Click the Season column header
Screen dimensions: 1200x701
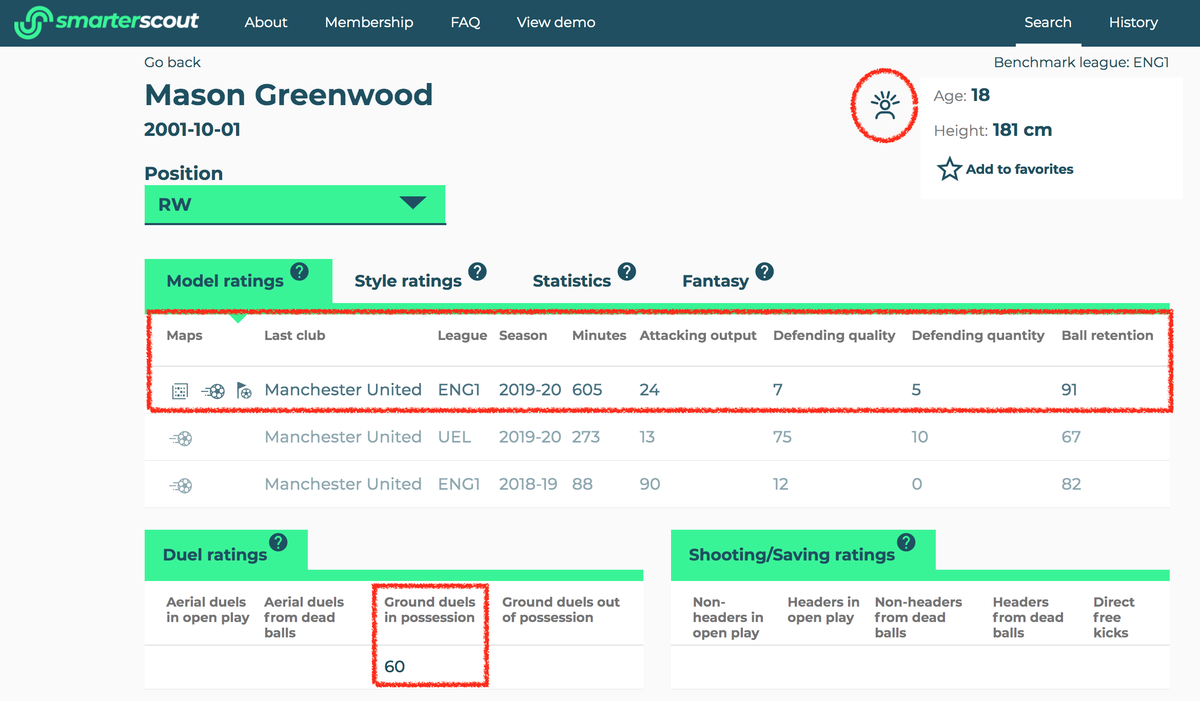523,335
